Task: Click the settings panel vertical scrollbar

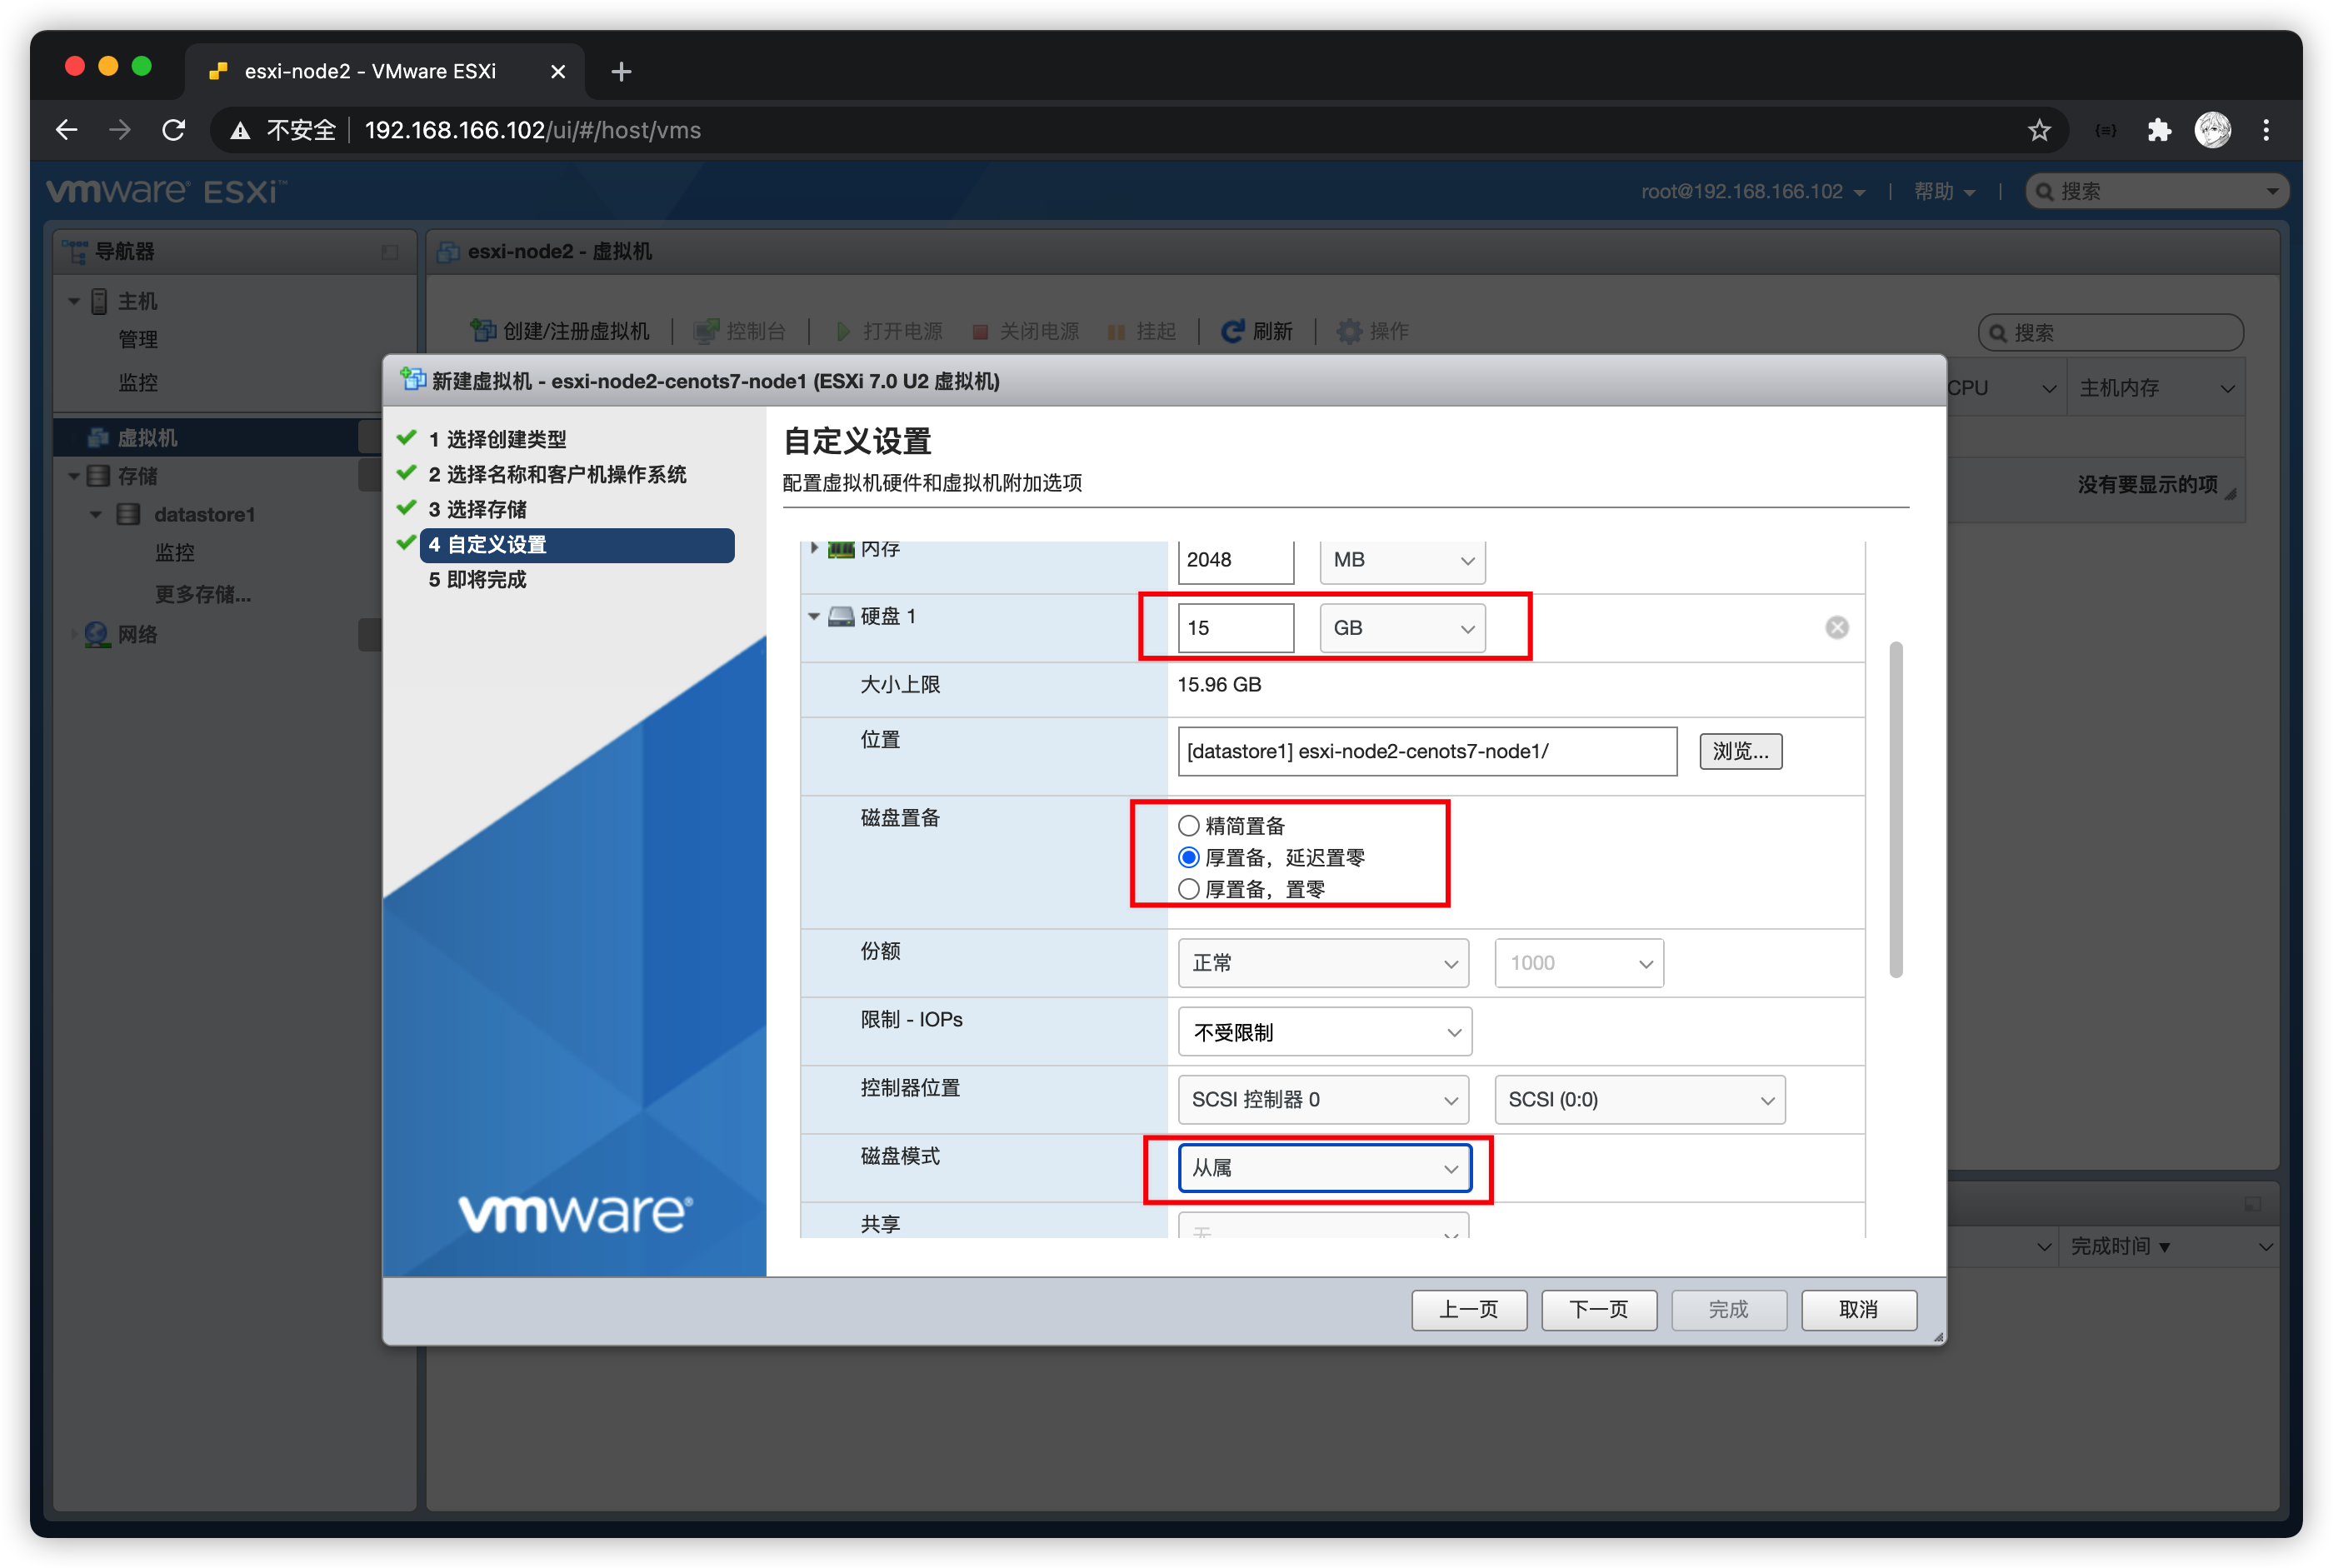Action: click(x=1895, y=810)
